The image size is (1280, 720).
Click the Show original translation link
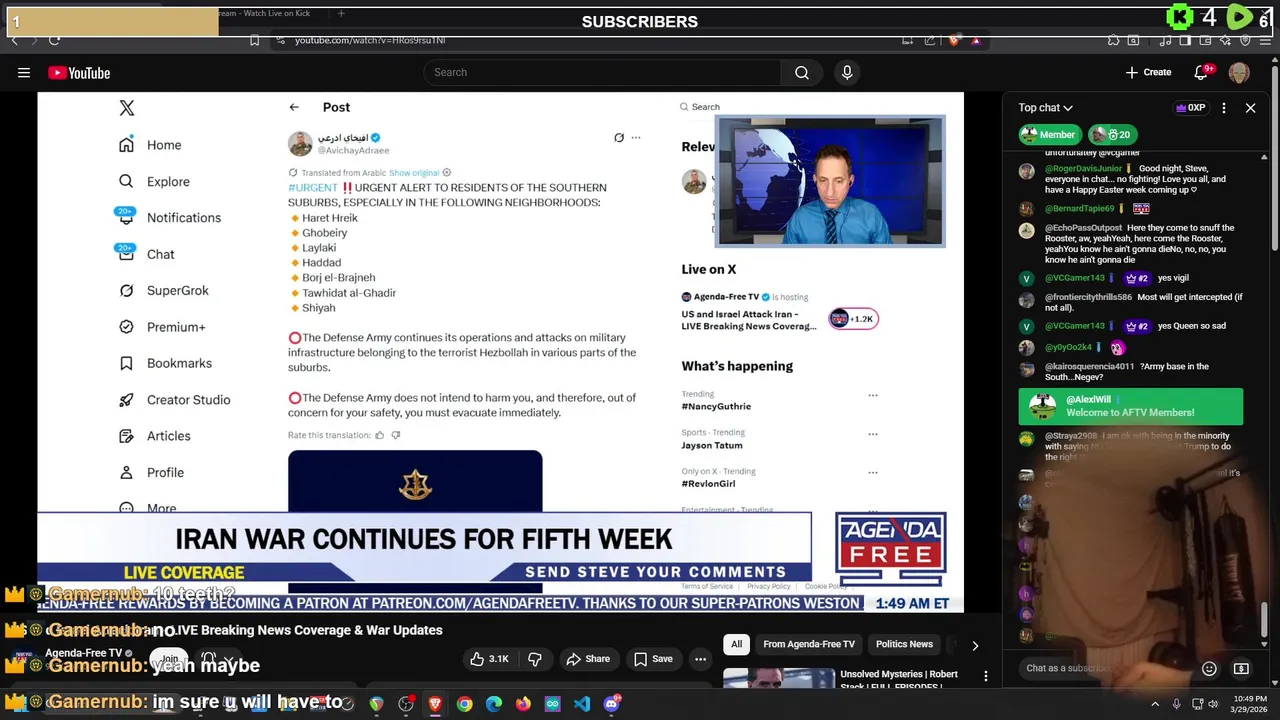(414, 173)
